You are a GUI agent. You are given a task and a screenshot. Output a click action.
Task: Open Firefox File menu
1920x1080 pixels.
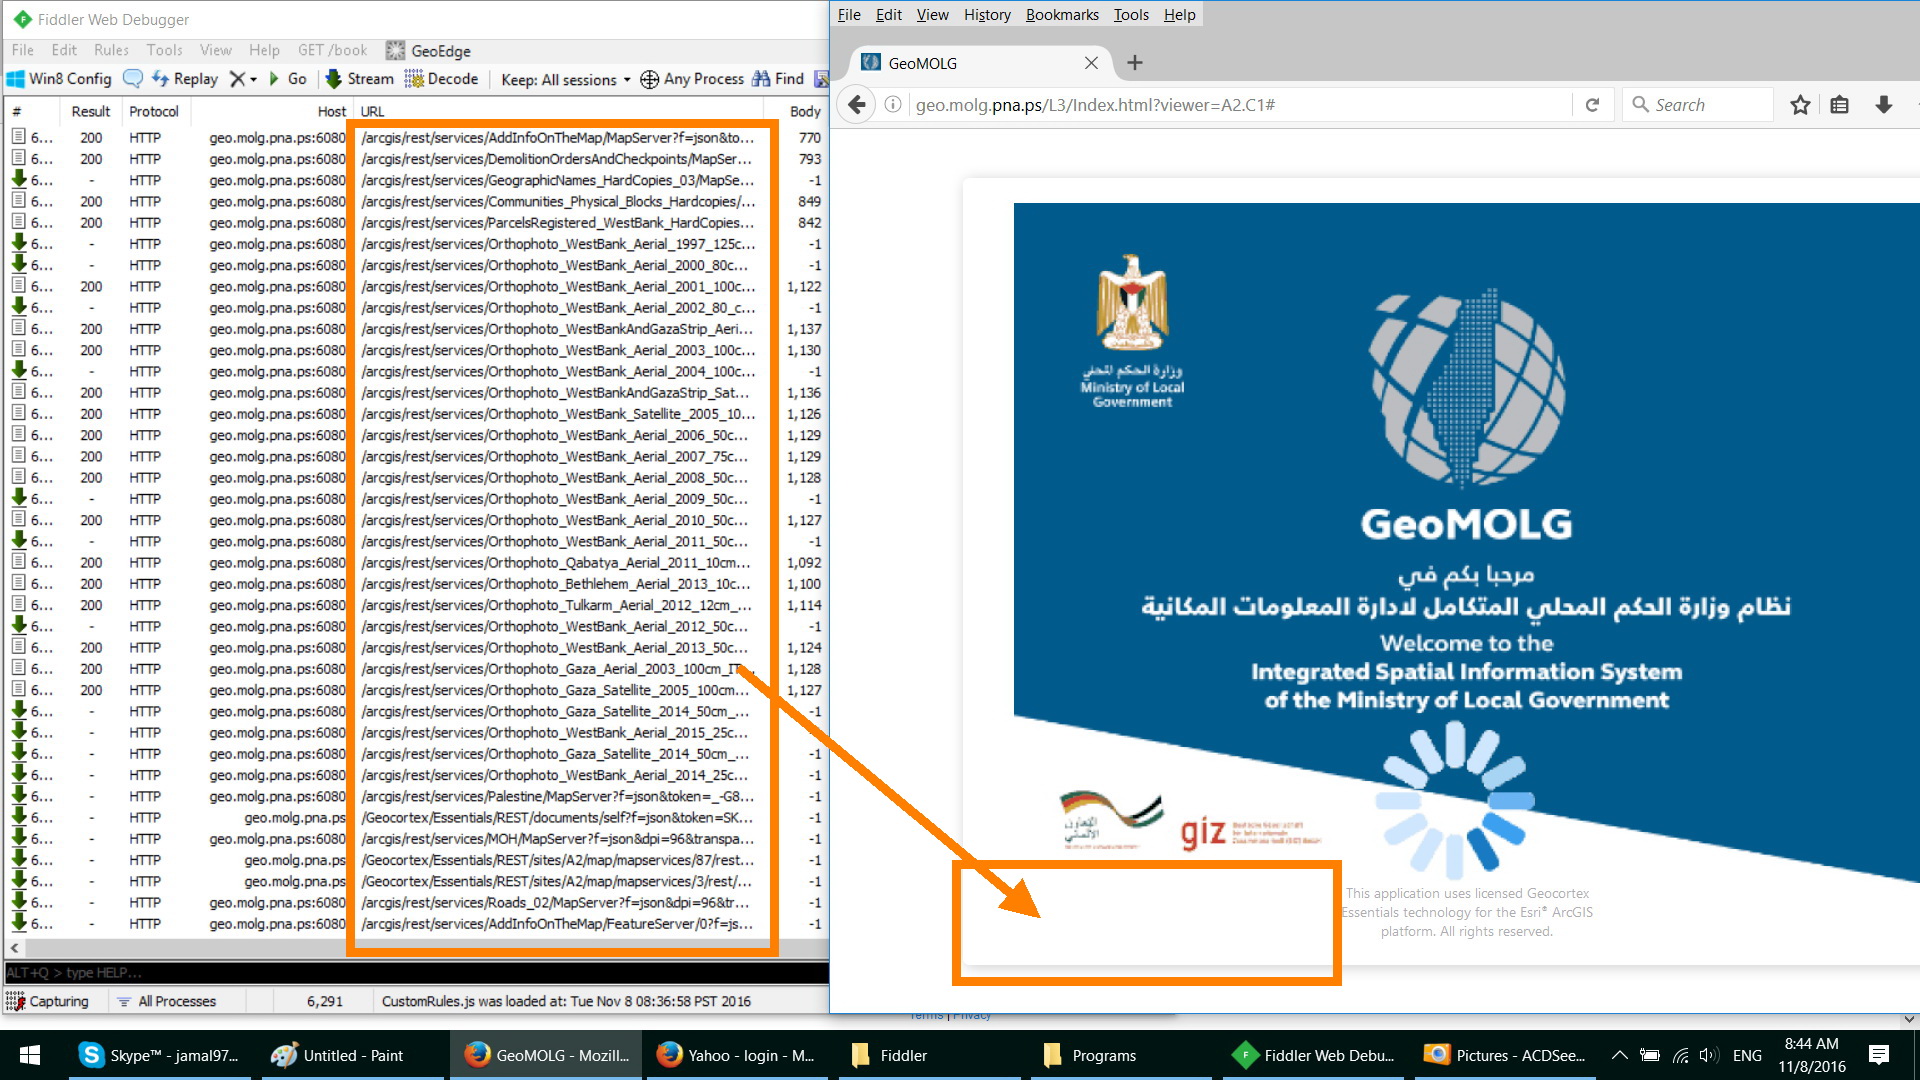click(x=849, y=15)
